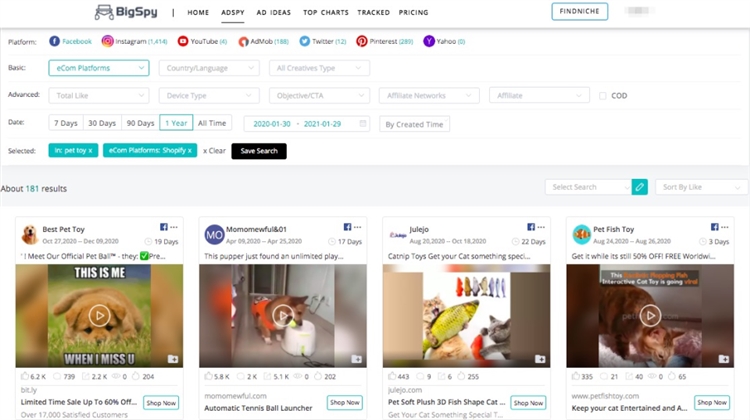The width and height of the screenshot is (750, 420).
Task: Select the Facebook platform icon
Action: tap(55, 41)
